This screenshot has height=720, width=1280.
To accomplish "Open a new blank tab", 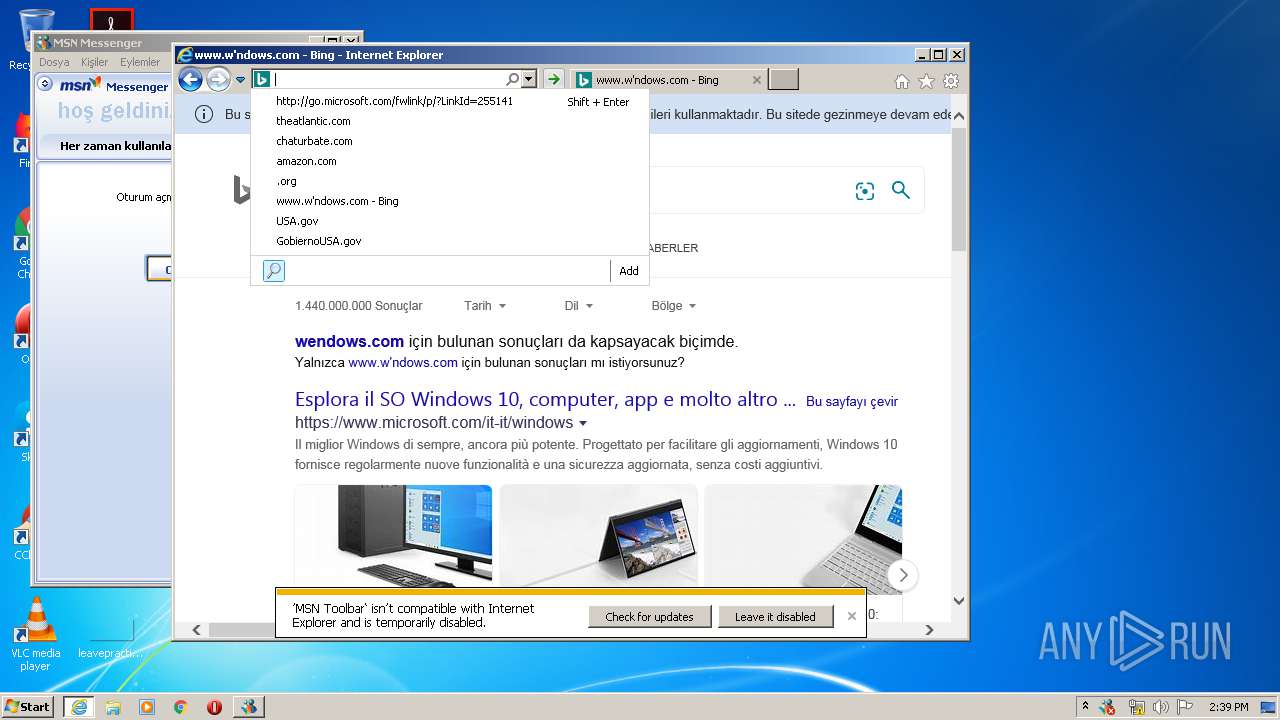I will point(784,80).
